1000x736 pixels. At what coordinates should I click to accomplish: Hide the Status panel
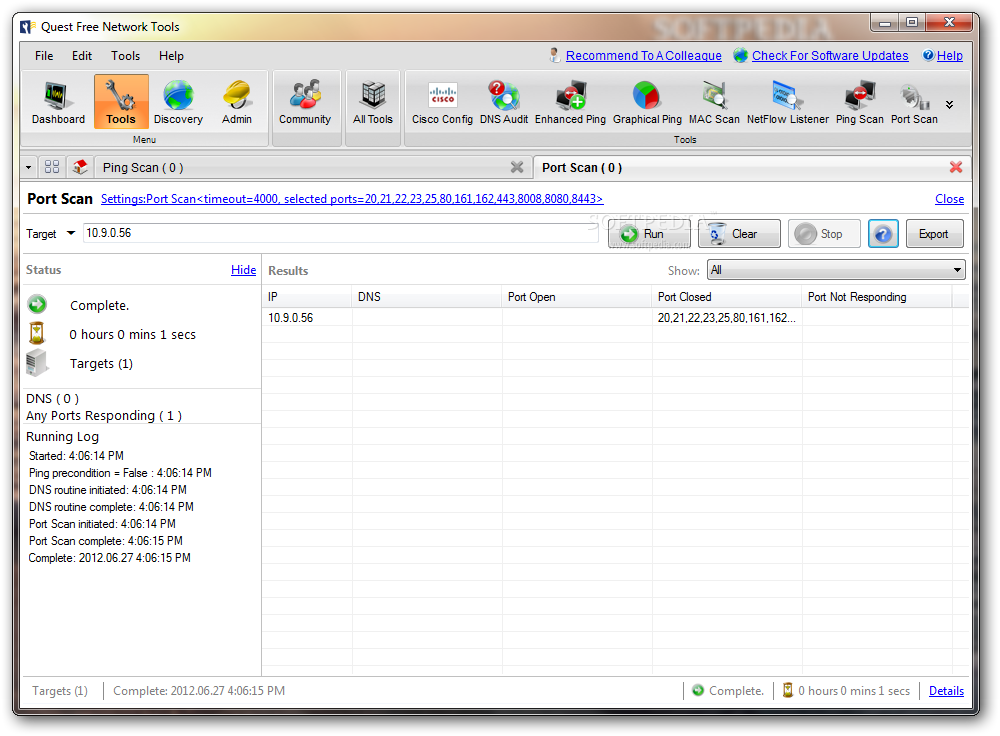(243, 270)
